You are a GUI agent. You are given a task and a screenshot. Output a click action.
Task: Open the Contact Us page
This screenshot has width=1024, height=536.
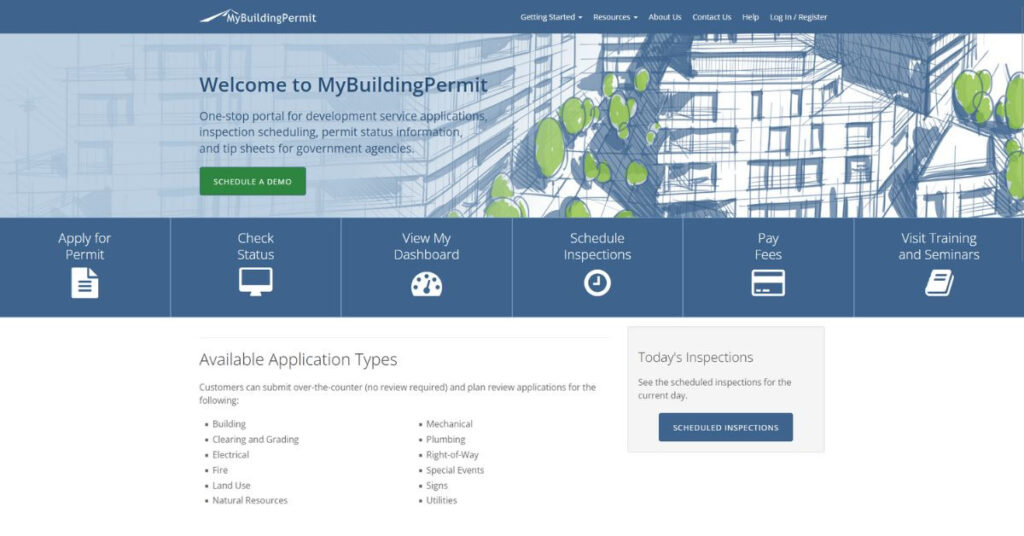pos(712,17)
